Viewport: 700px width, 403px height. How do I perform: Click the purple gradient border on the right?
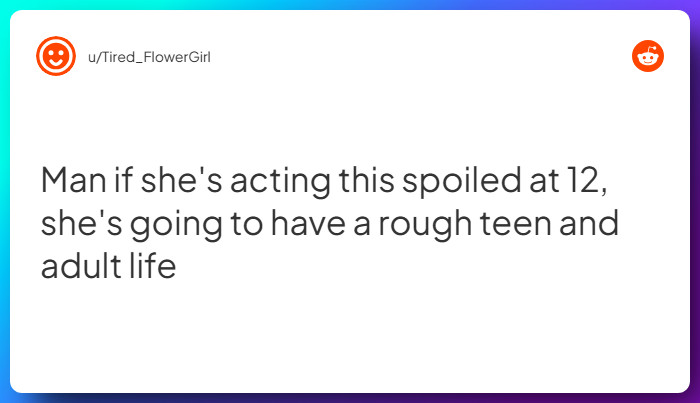pyautogui.click(x=695, y=201)
